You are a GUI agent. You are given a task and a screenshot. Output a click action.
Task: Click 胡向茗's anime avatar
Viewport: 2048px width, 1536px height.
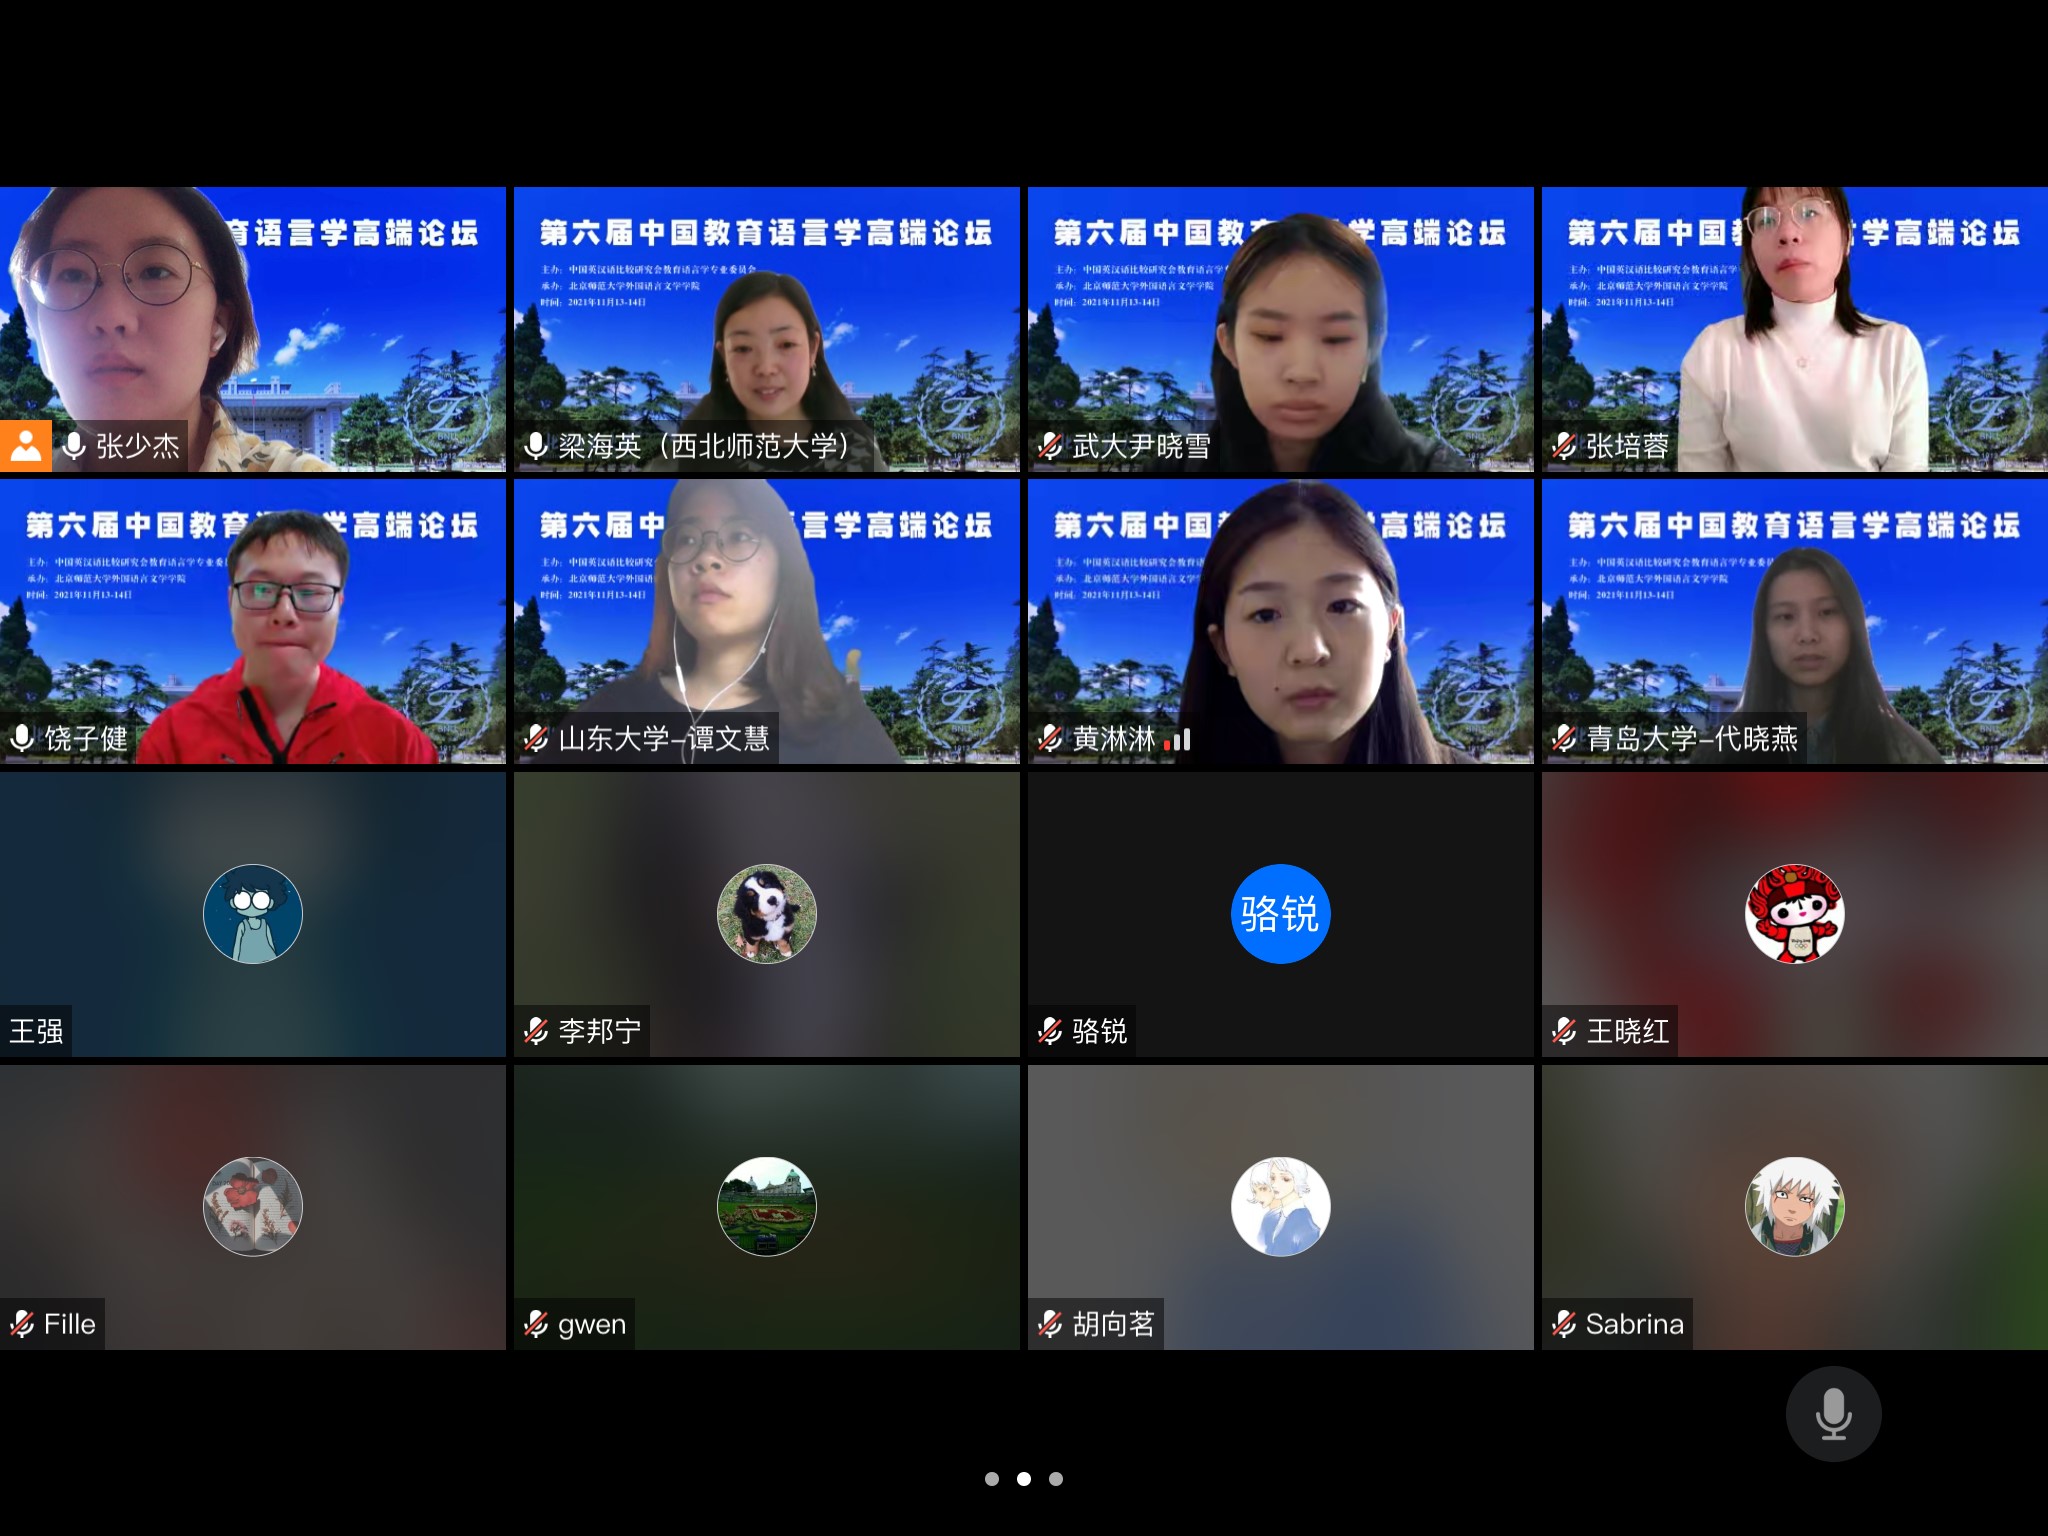(1281, 1206)
